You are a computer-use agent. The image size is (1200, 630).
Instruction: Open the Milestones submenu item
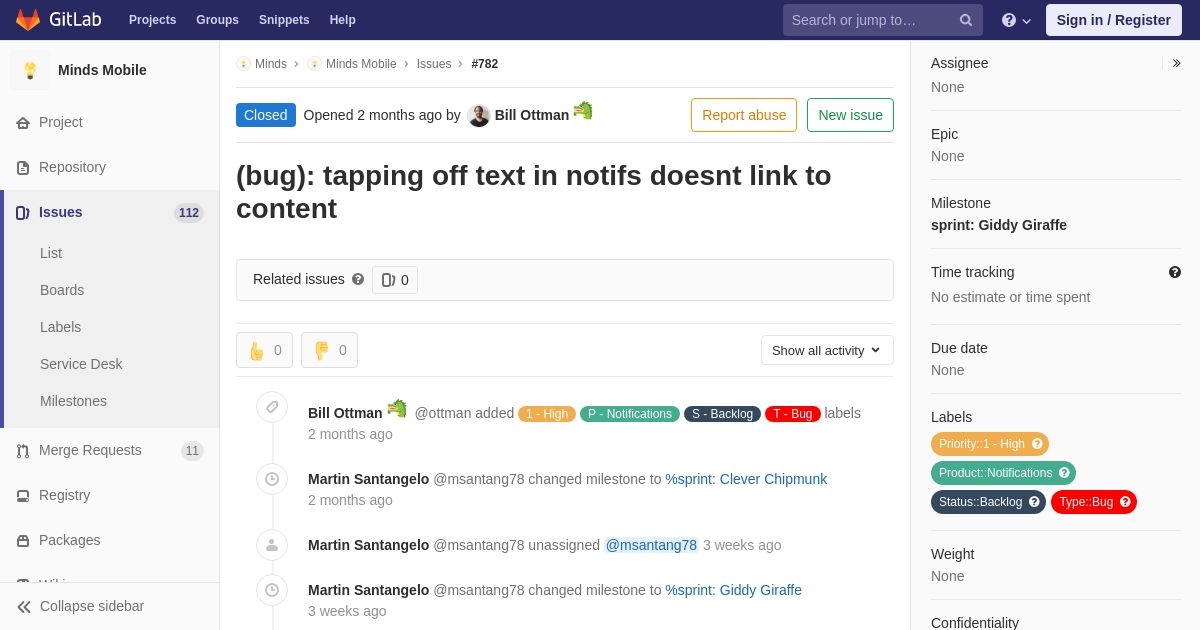click(x=73, y=401)
